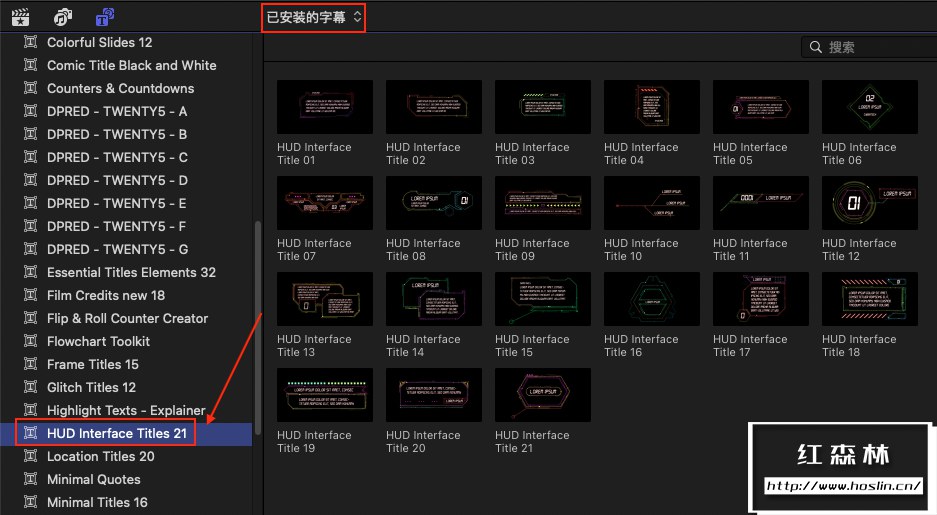Select DPRED - TWENTY5 - F category
Viewport: 937px width, 515px height.
[117, 226]
